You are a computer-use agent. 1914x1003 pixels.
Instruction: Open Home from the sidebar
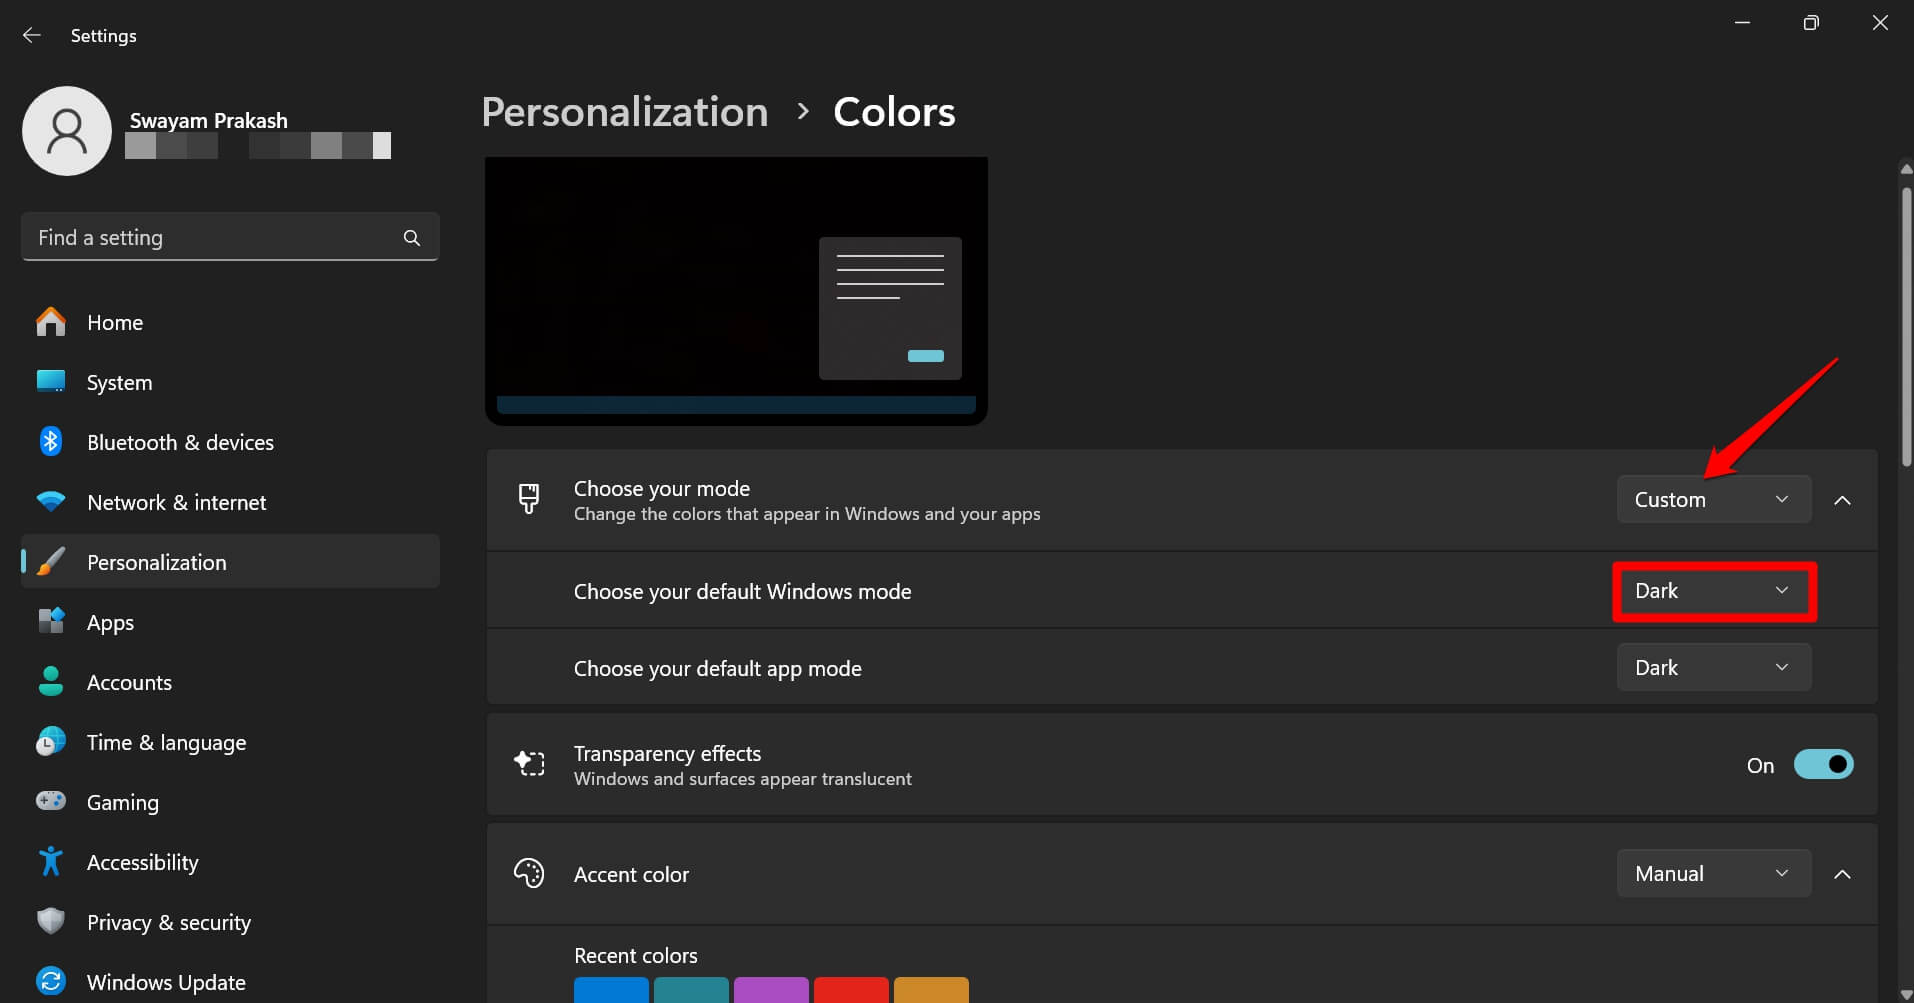[x=230, y=322]
